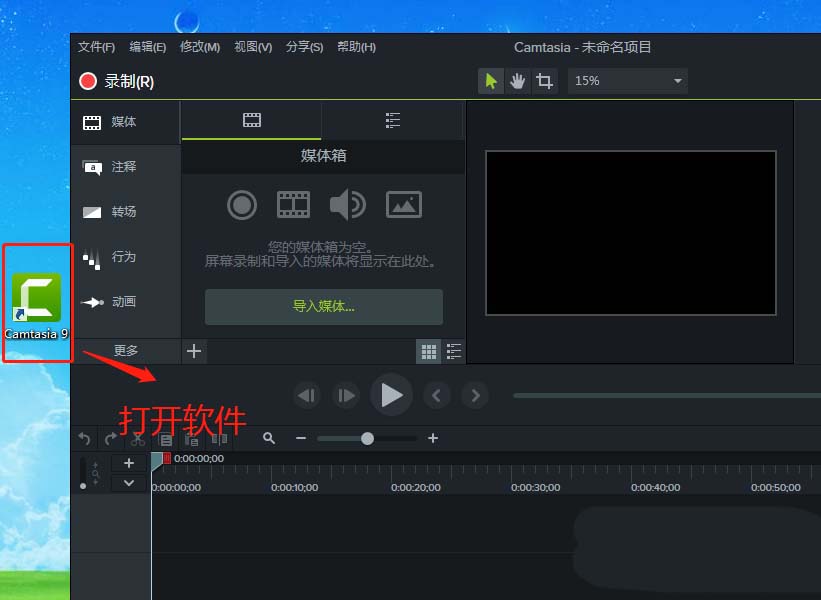Click the image picture icon in media bin
The height and width of the screenshot is (600, 821).
(x=404, y=205)
